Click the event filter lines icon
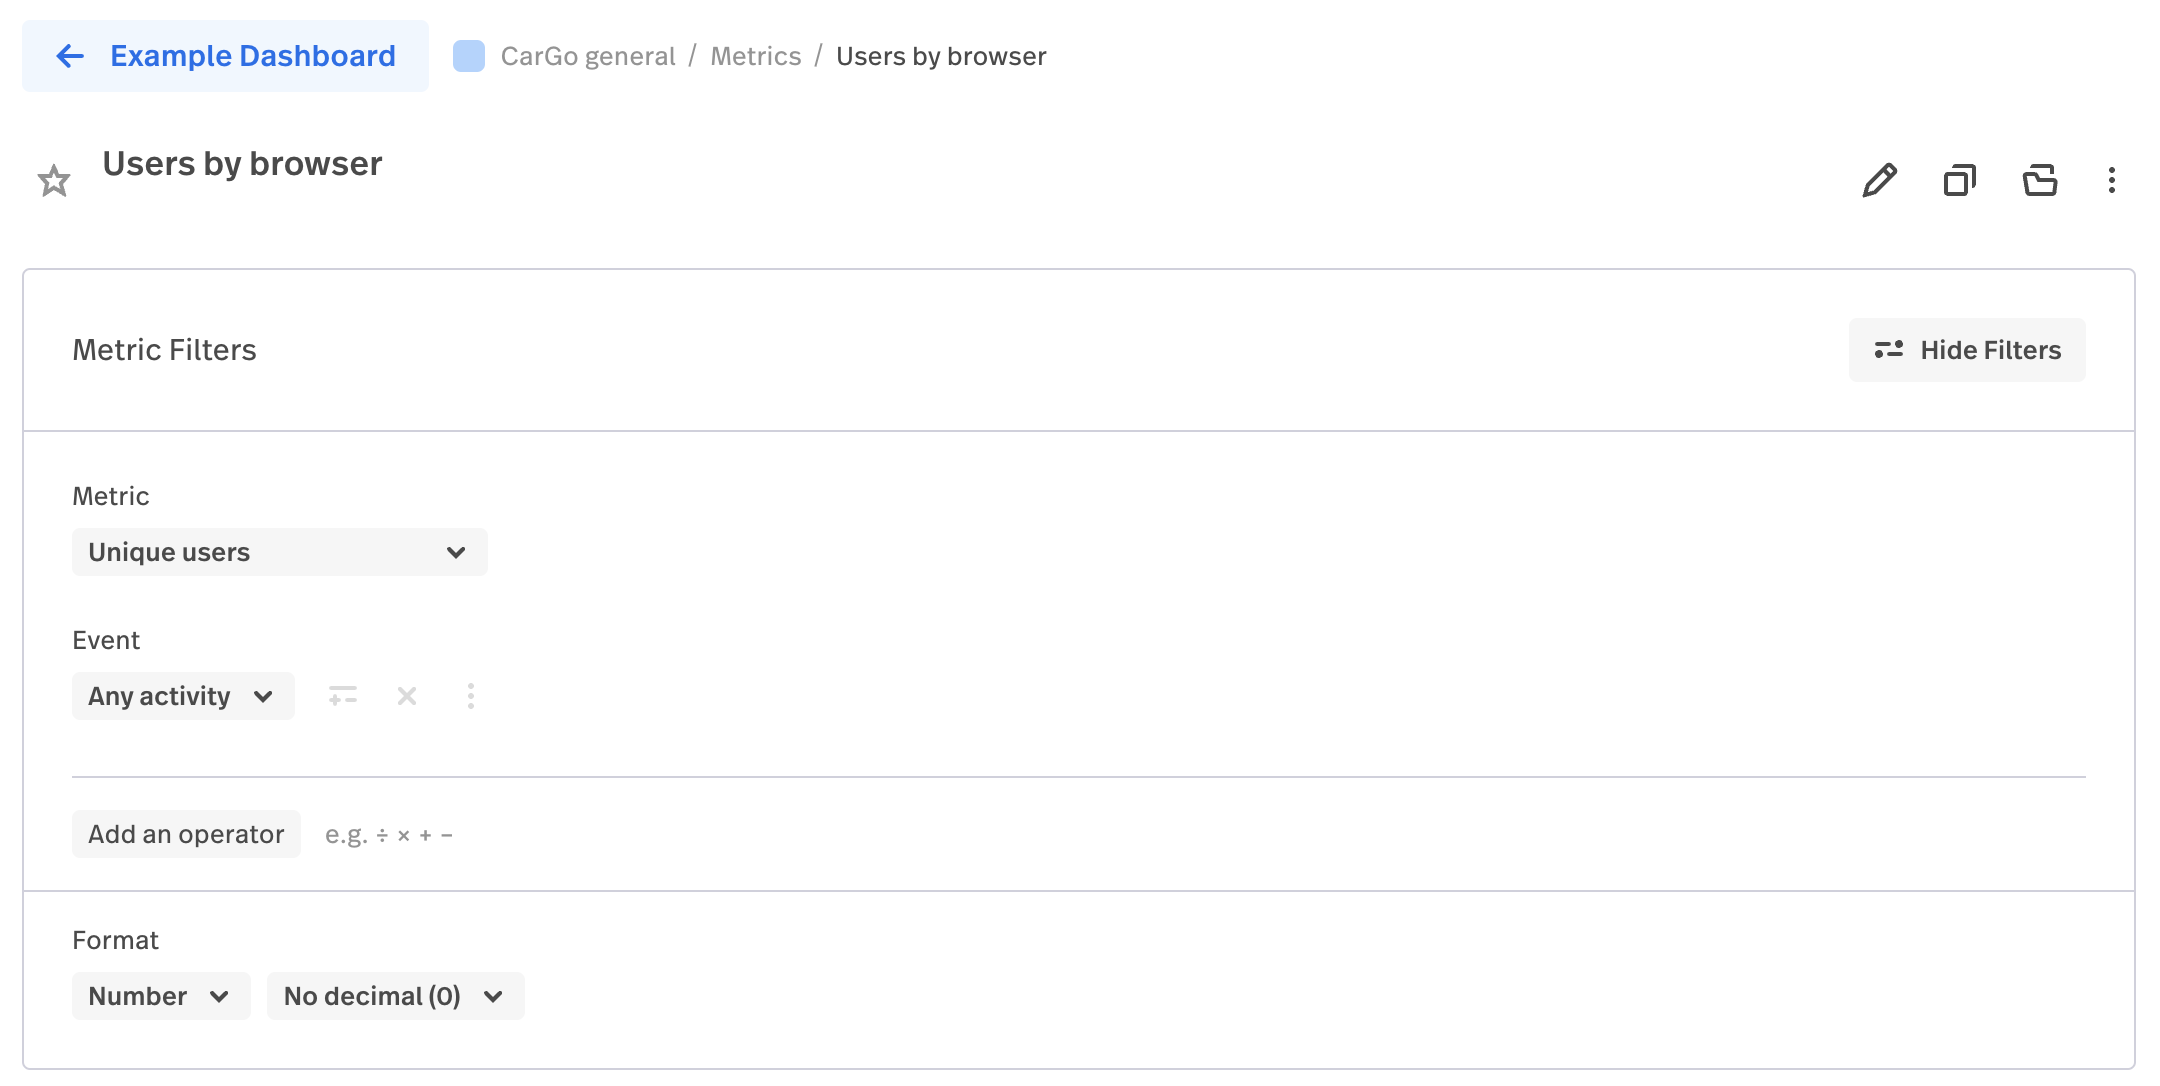The height and width of the screenshot is (1086, 2160). [343, 696]
